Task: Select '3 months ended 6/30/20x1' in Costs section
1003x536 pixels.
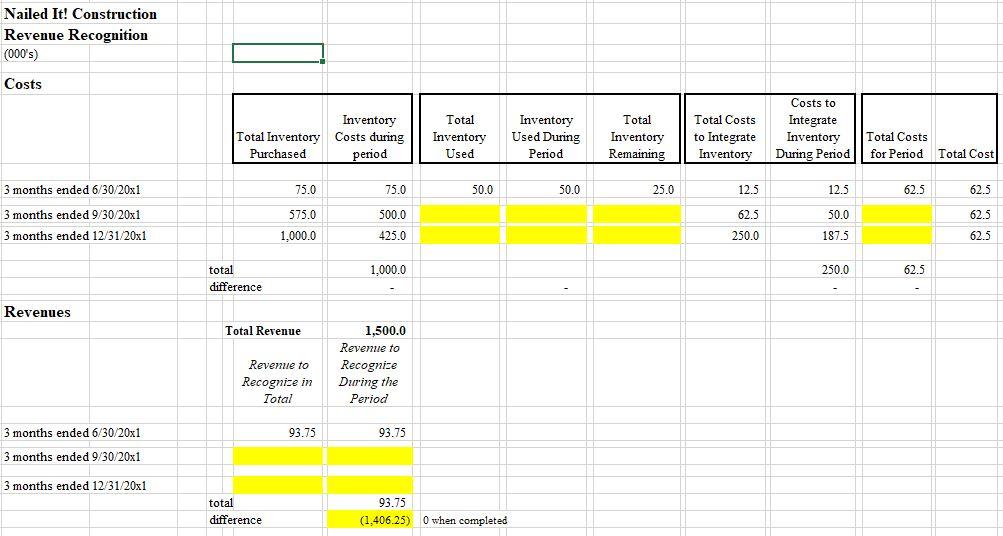Action: [x=72, y=190]
